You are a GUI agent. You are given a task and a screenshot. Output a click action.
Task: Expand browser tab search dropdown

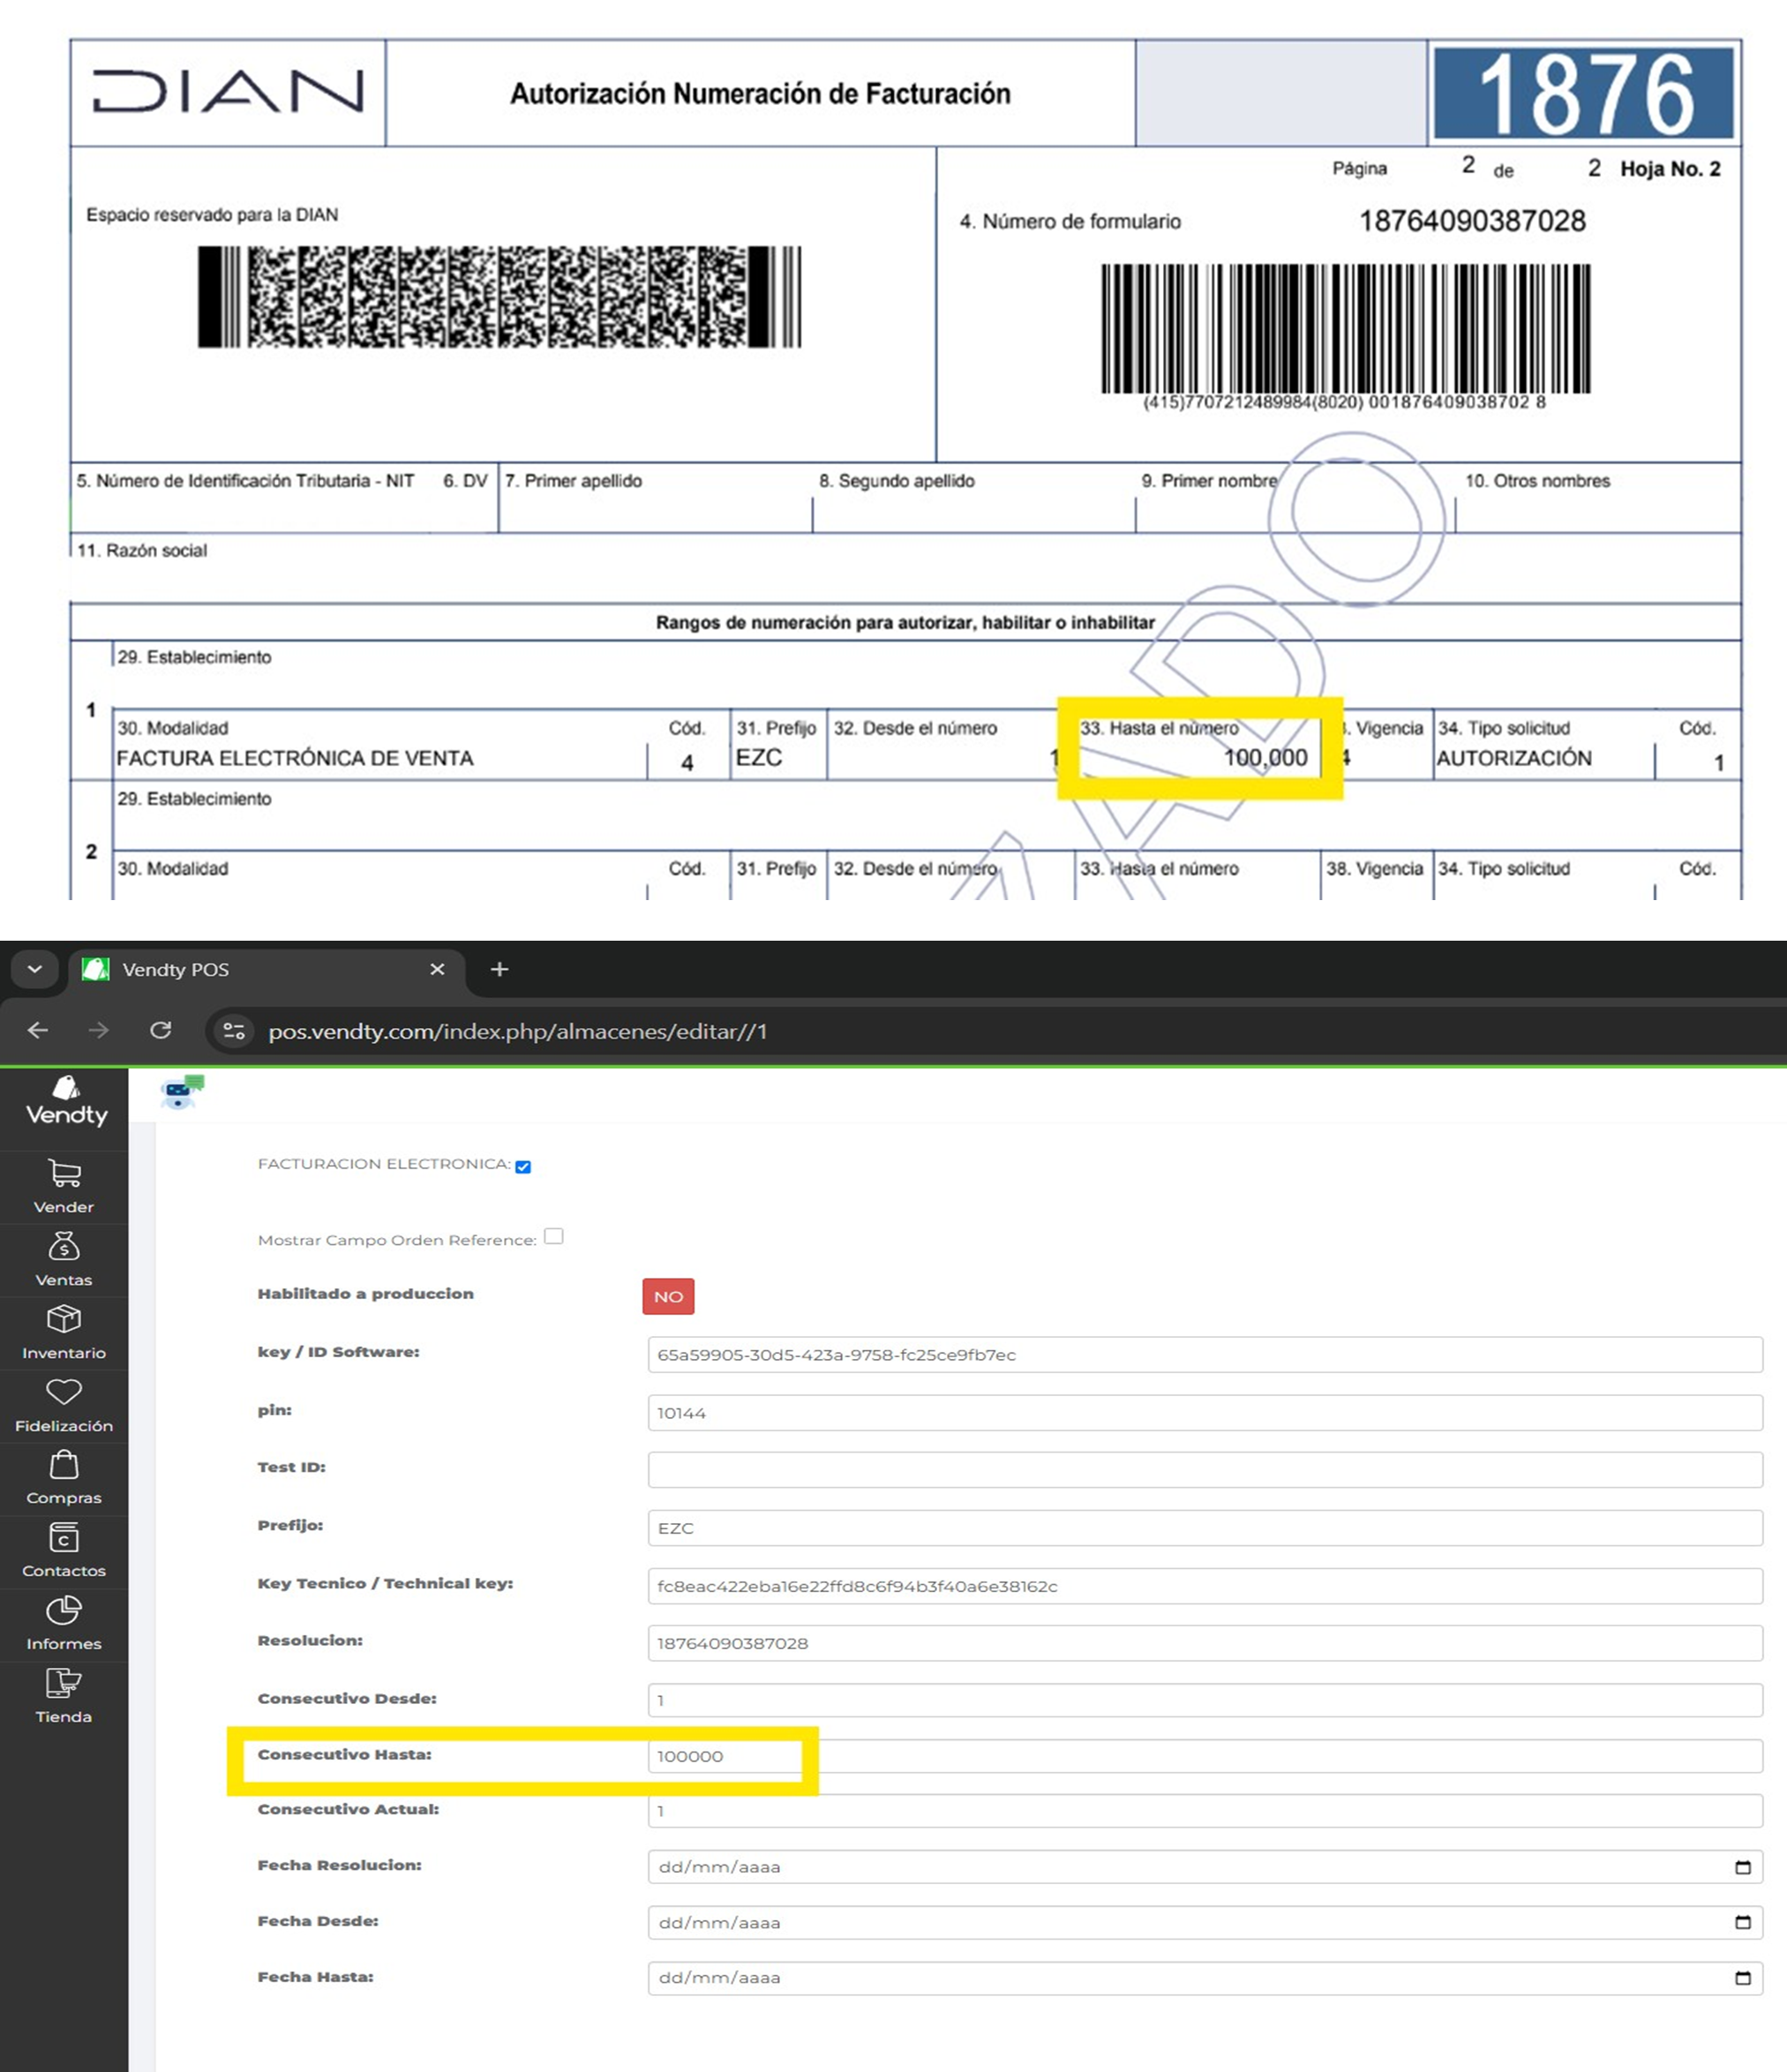35,969
